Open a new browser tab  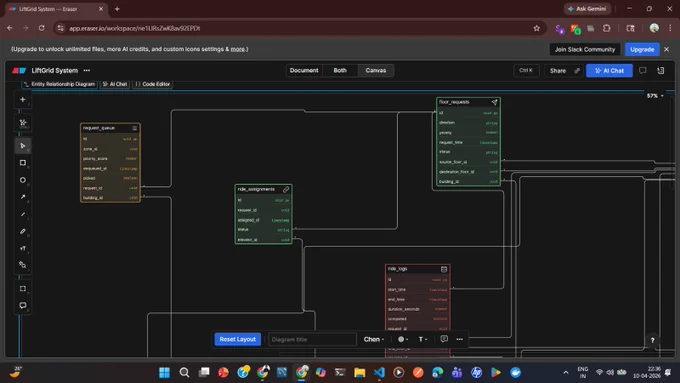(x=117, y=9)
